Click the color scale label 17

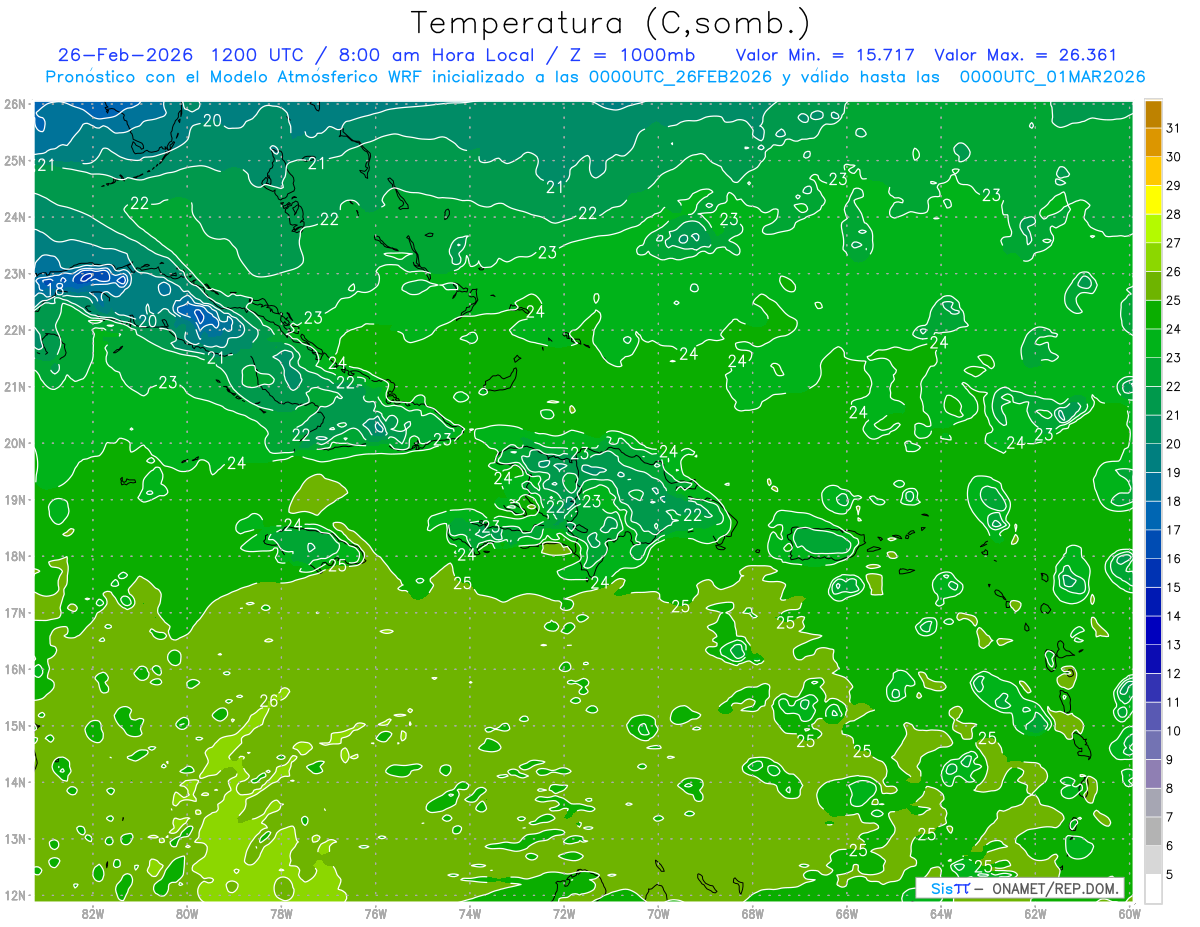coord(1173,530)
